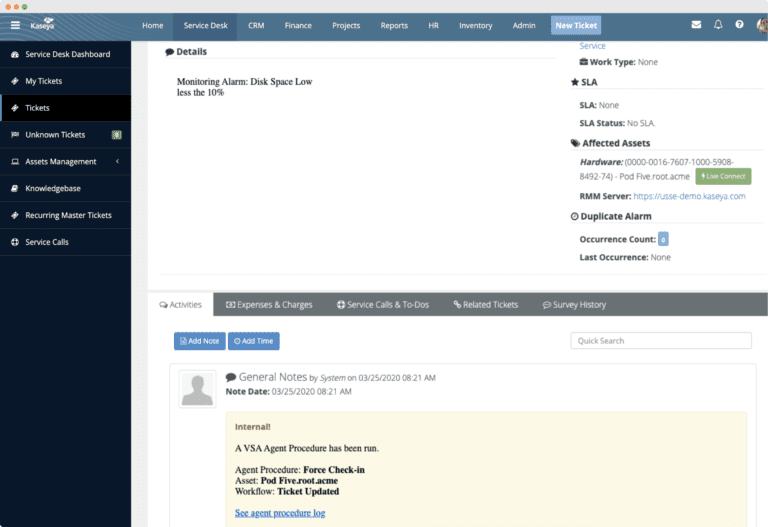Image resolution: width=768 pixels, height=527 pixels.
Task: Select Knowledgebase in sidebar
Action: point(66,189)
